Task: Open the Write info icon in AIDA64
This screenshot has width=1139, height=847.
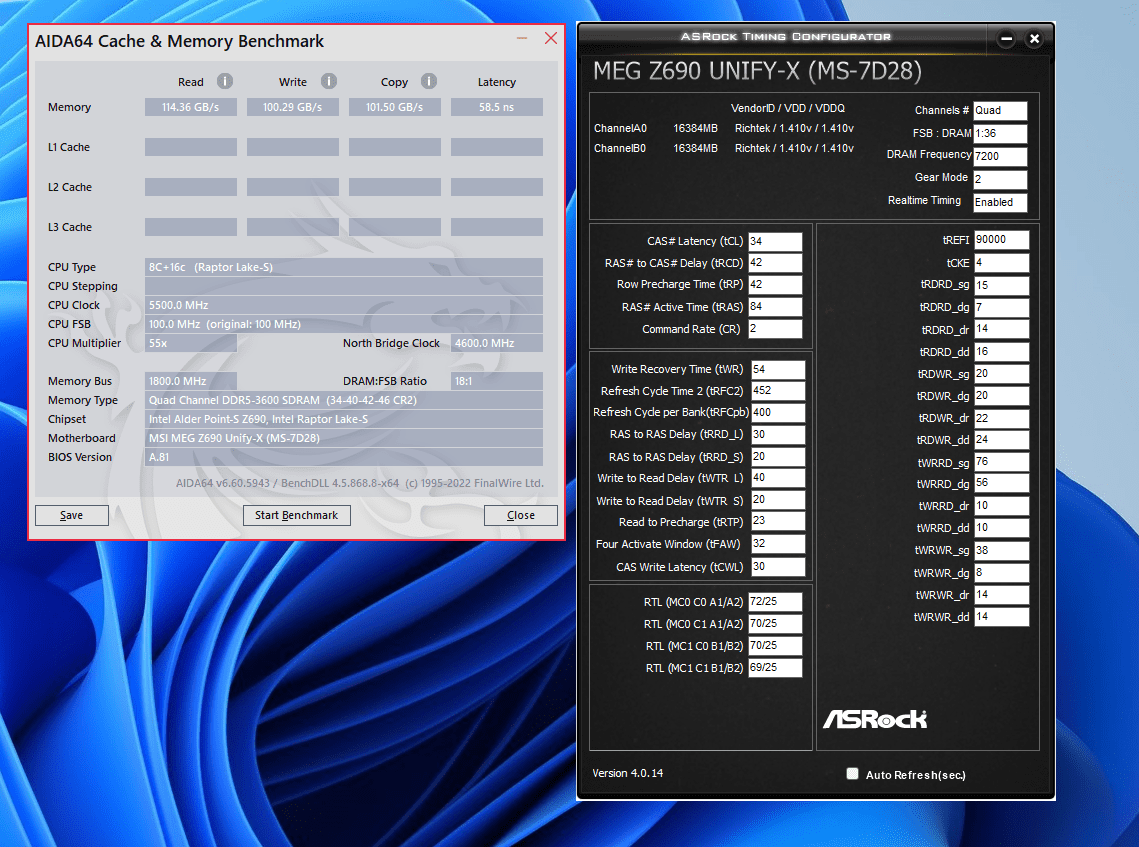Action: pos(329,81)
